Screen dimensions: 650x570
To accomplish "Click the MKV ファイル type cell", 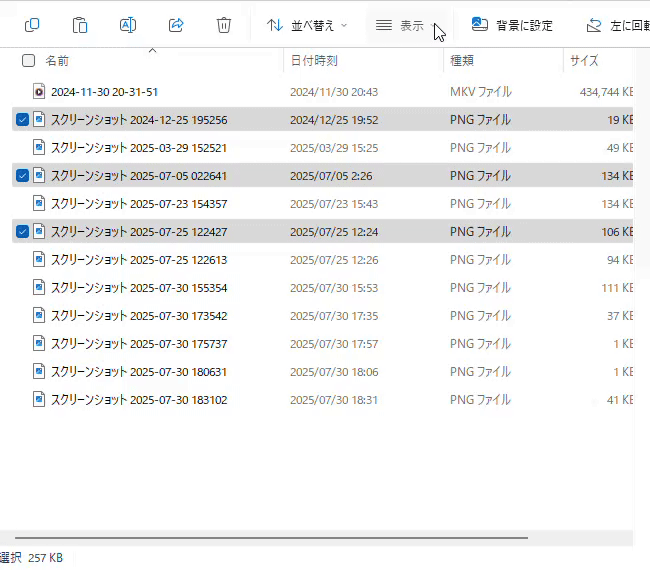I will click(481, 92).
